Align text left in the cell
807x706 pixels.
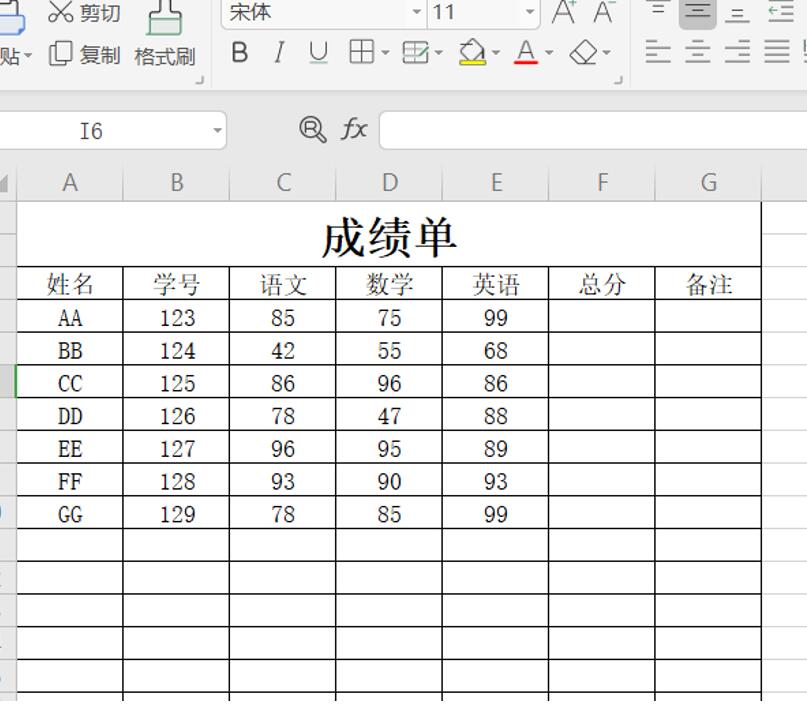click(x=657, y=52)
